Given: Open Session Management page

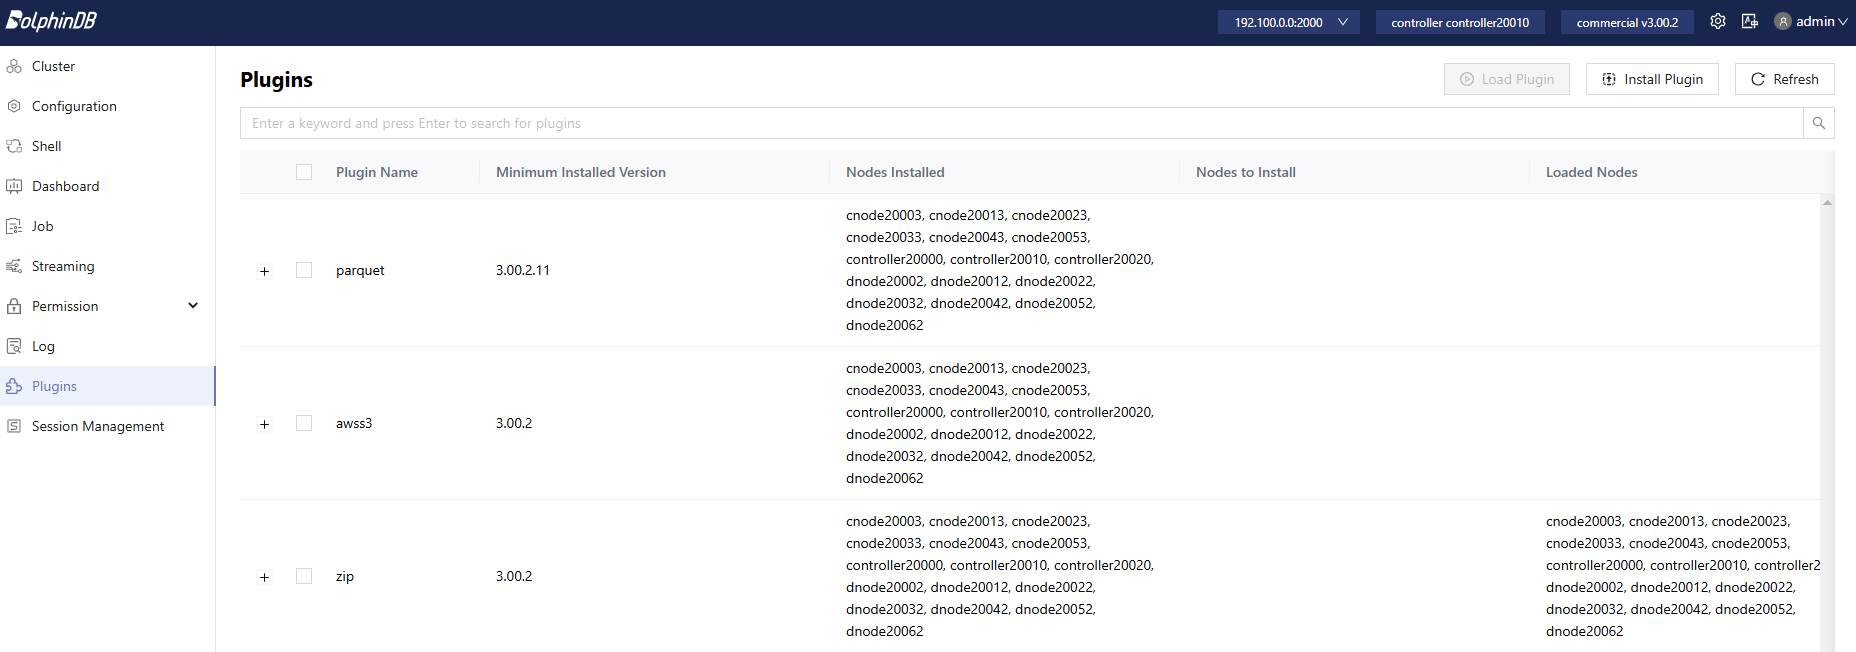Looking at the screenshot, I should click(x=98, y=426).
